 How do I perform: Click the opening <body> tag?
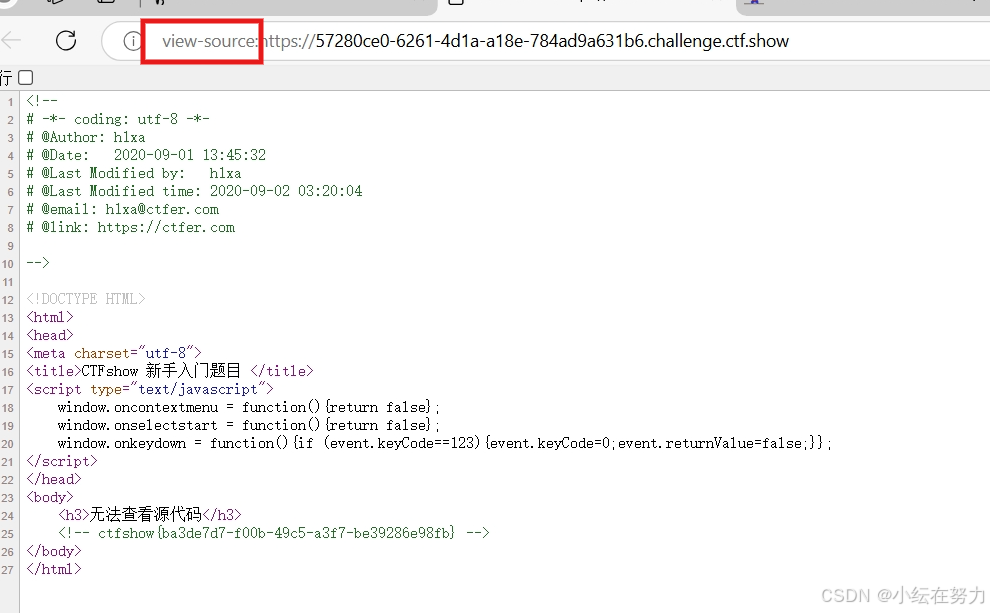point(50,497)
